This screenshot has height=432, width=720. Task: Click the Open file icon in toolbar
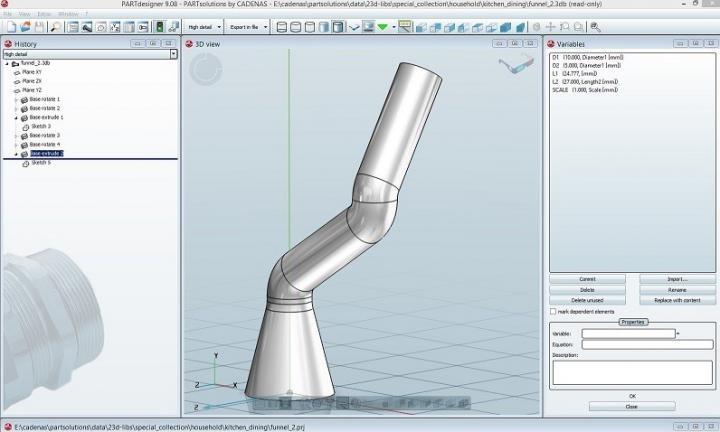[x=25, y=27]
